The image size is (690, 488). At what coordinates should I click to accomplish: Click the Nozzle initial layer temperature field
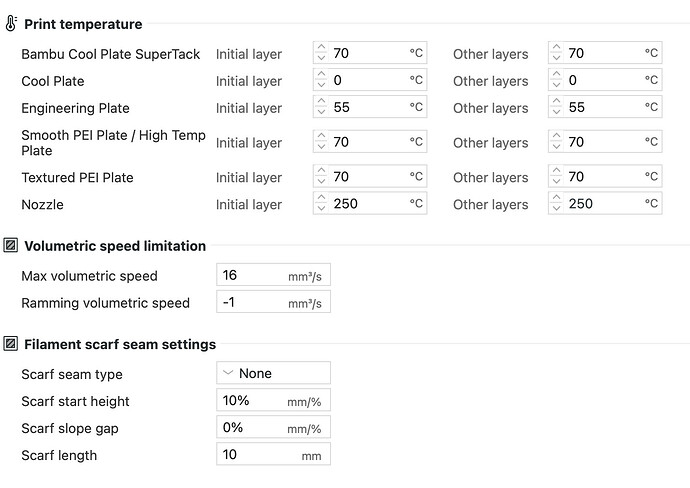click(x=370, y=203)
